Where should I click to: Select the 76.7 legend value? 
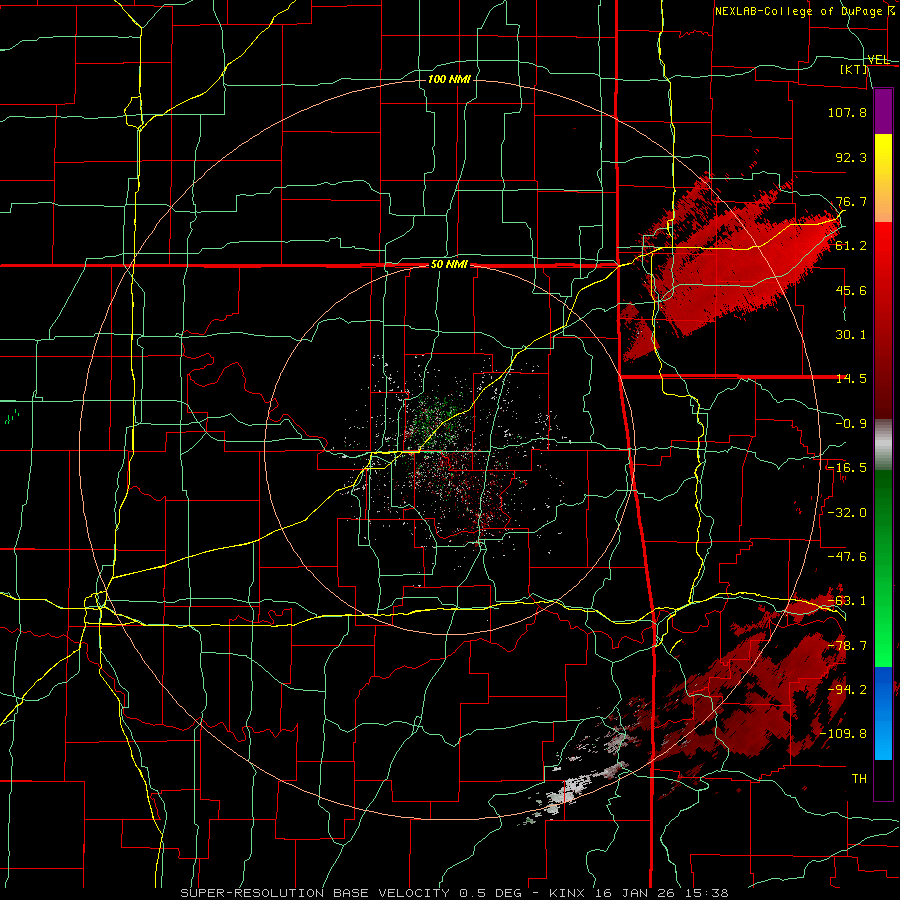click(851, 201)
